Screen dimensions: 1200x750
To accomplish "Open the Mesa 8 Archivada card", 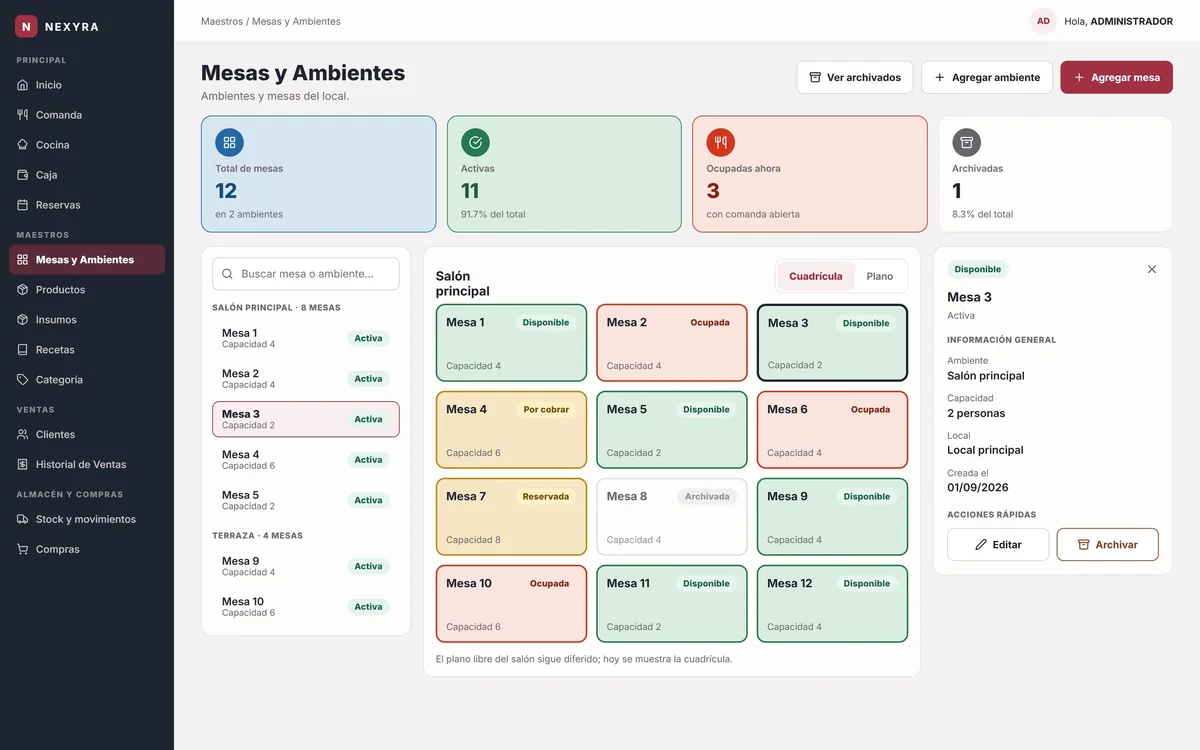I will pyautogui.click(x=672, y=517).
